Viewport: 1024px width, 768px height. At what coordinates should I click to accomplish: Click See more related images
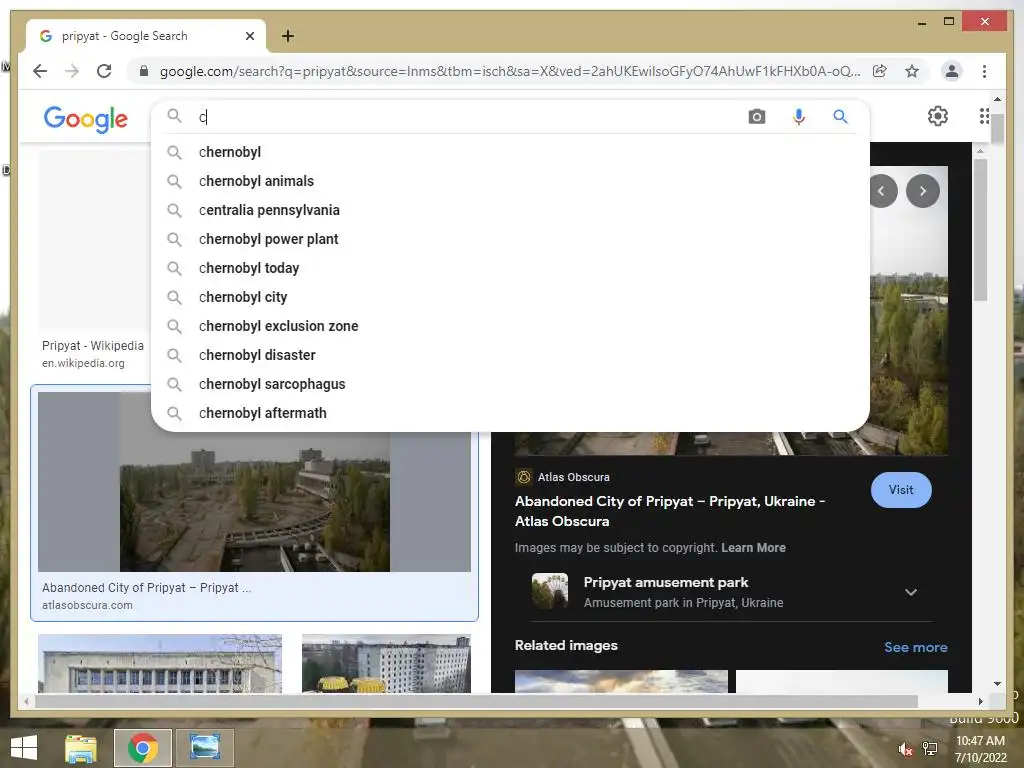[916, 647]
